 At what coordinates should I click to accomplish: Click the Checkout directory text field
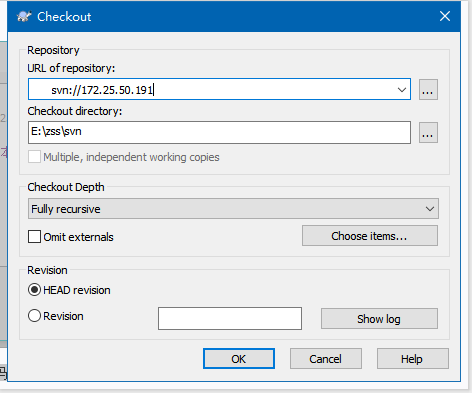click(219, 132)
